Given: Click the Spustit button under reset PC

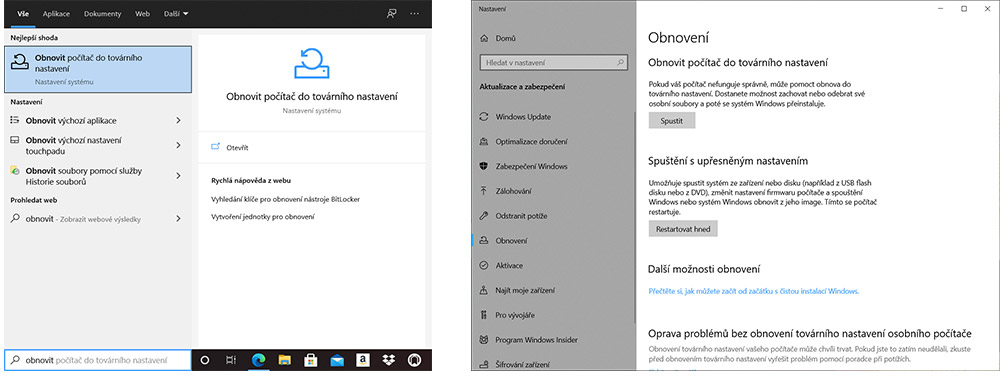Looking at the screenshot, I should coord(672,120).
